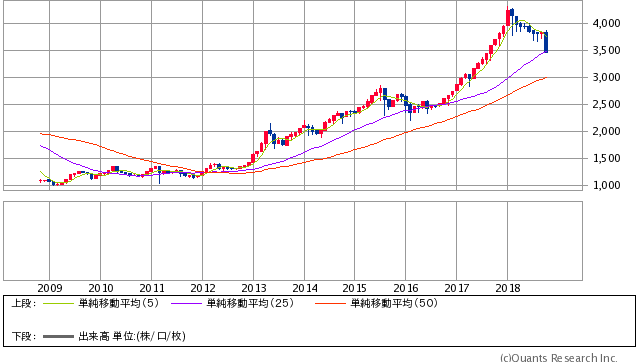Click the 単純移動平均(25) legend label

250,303
